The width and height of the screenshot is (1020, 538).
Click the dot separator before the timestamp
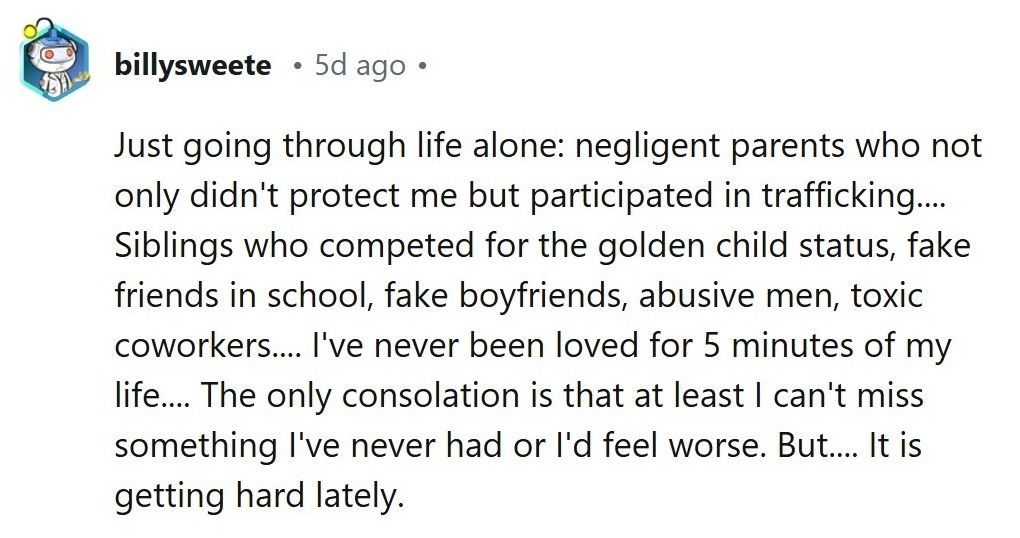tap(297, 67)
